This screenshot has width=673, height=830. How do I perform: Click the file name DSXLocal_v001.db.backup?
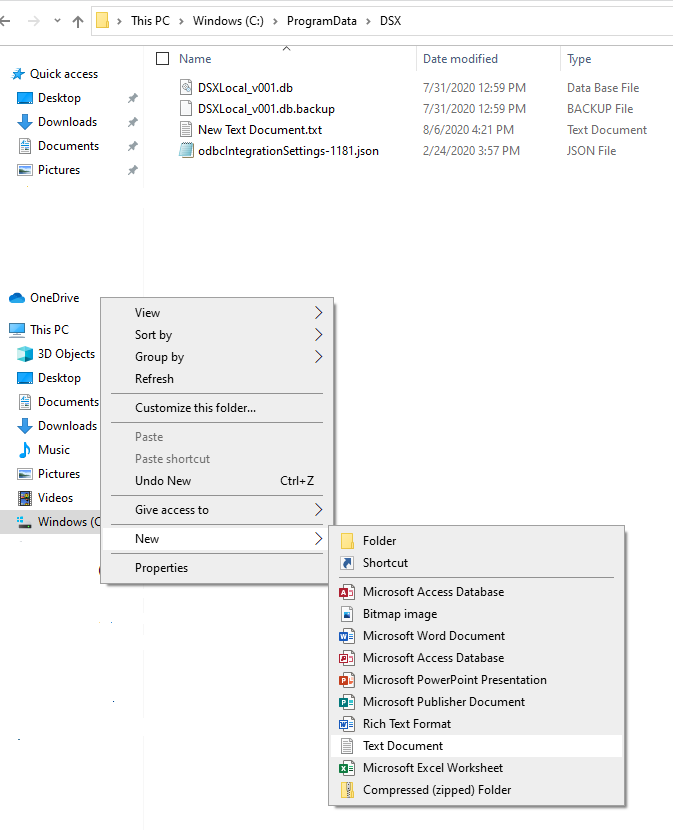click(x=266, y=109)
